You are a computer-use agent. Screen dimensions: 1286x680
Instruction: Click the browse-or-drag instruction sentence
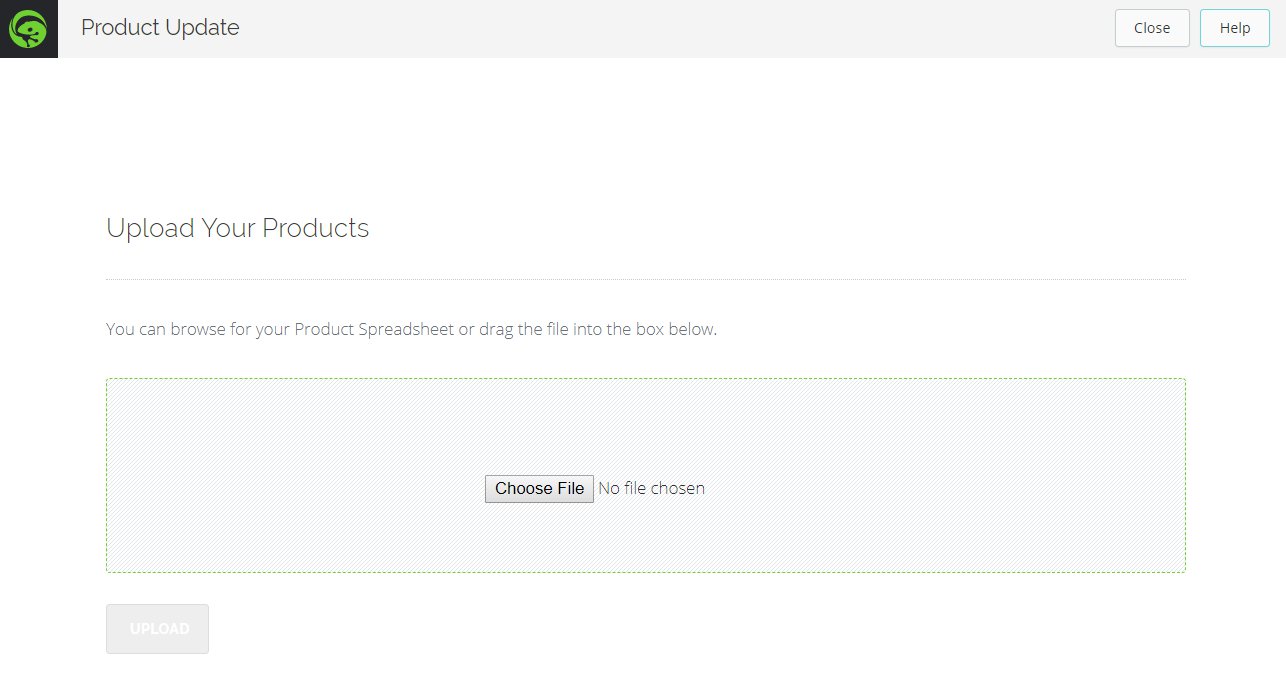pyautogui.click(x=411, y=329)
